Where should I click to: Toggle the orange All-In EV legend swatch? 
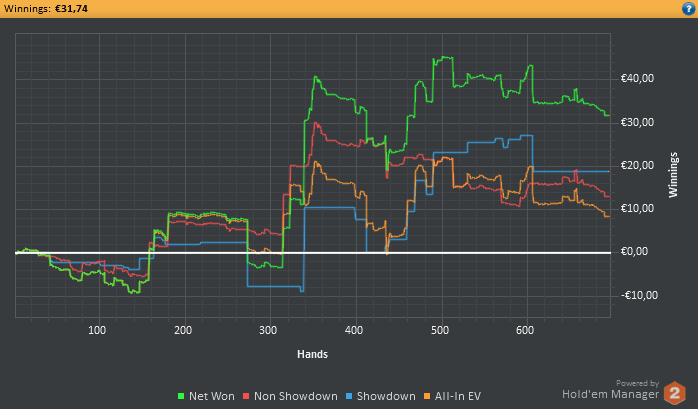coord(427,396)
